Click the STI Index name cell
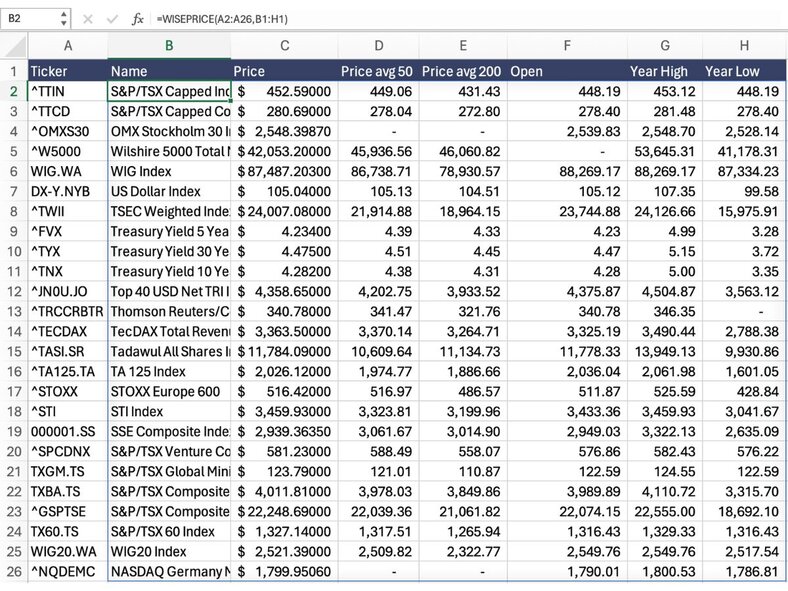The image size is (788, 591). pos(169,412)
